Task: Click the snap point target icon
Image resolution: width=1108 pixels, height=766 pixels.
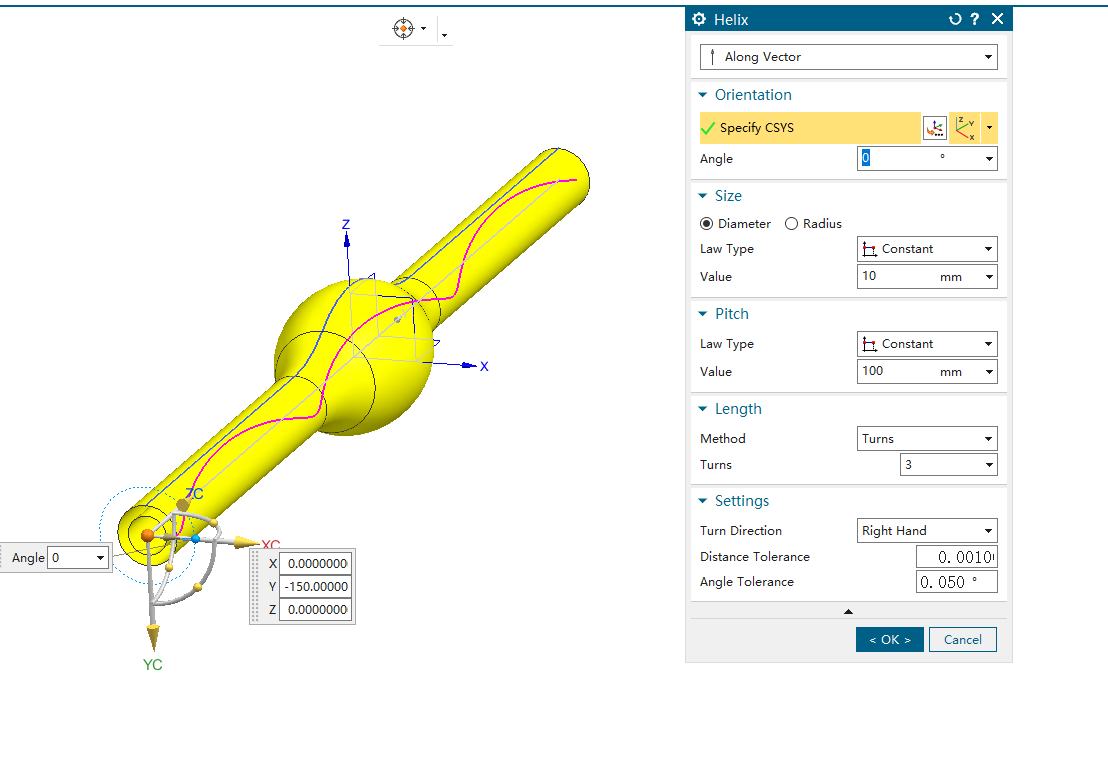Action: [403, 29]
